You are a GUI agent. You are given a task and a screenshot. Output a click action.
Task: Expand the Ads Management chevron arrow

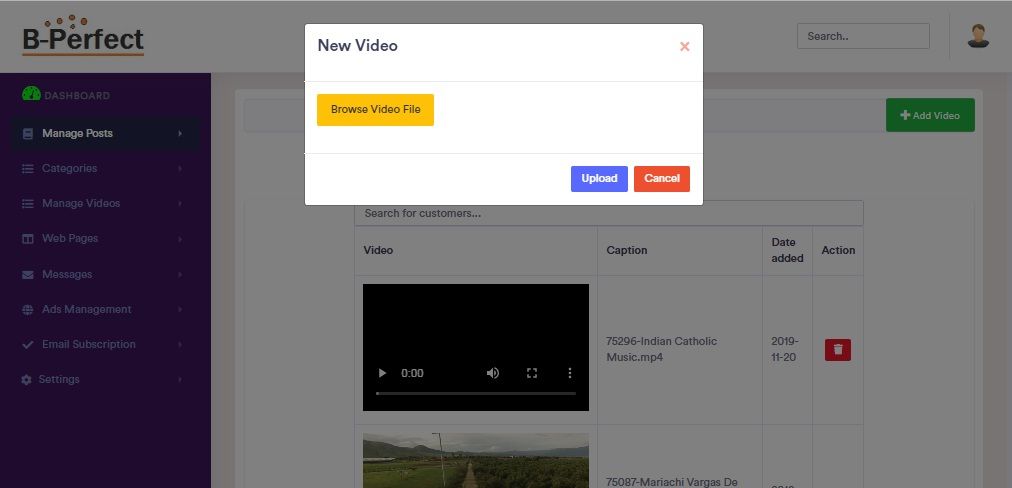(180, 310)
